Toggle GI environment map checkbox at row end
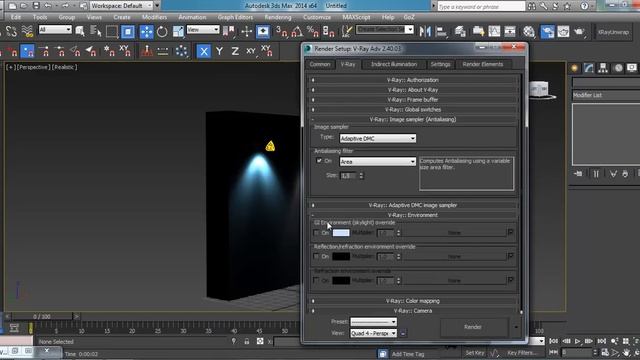The width and height of the screenshot is (640, 360). 510,232
